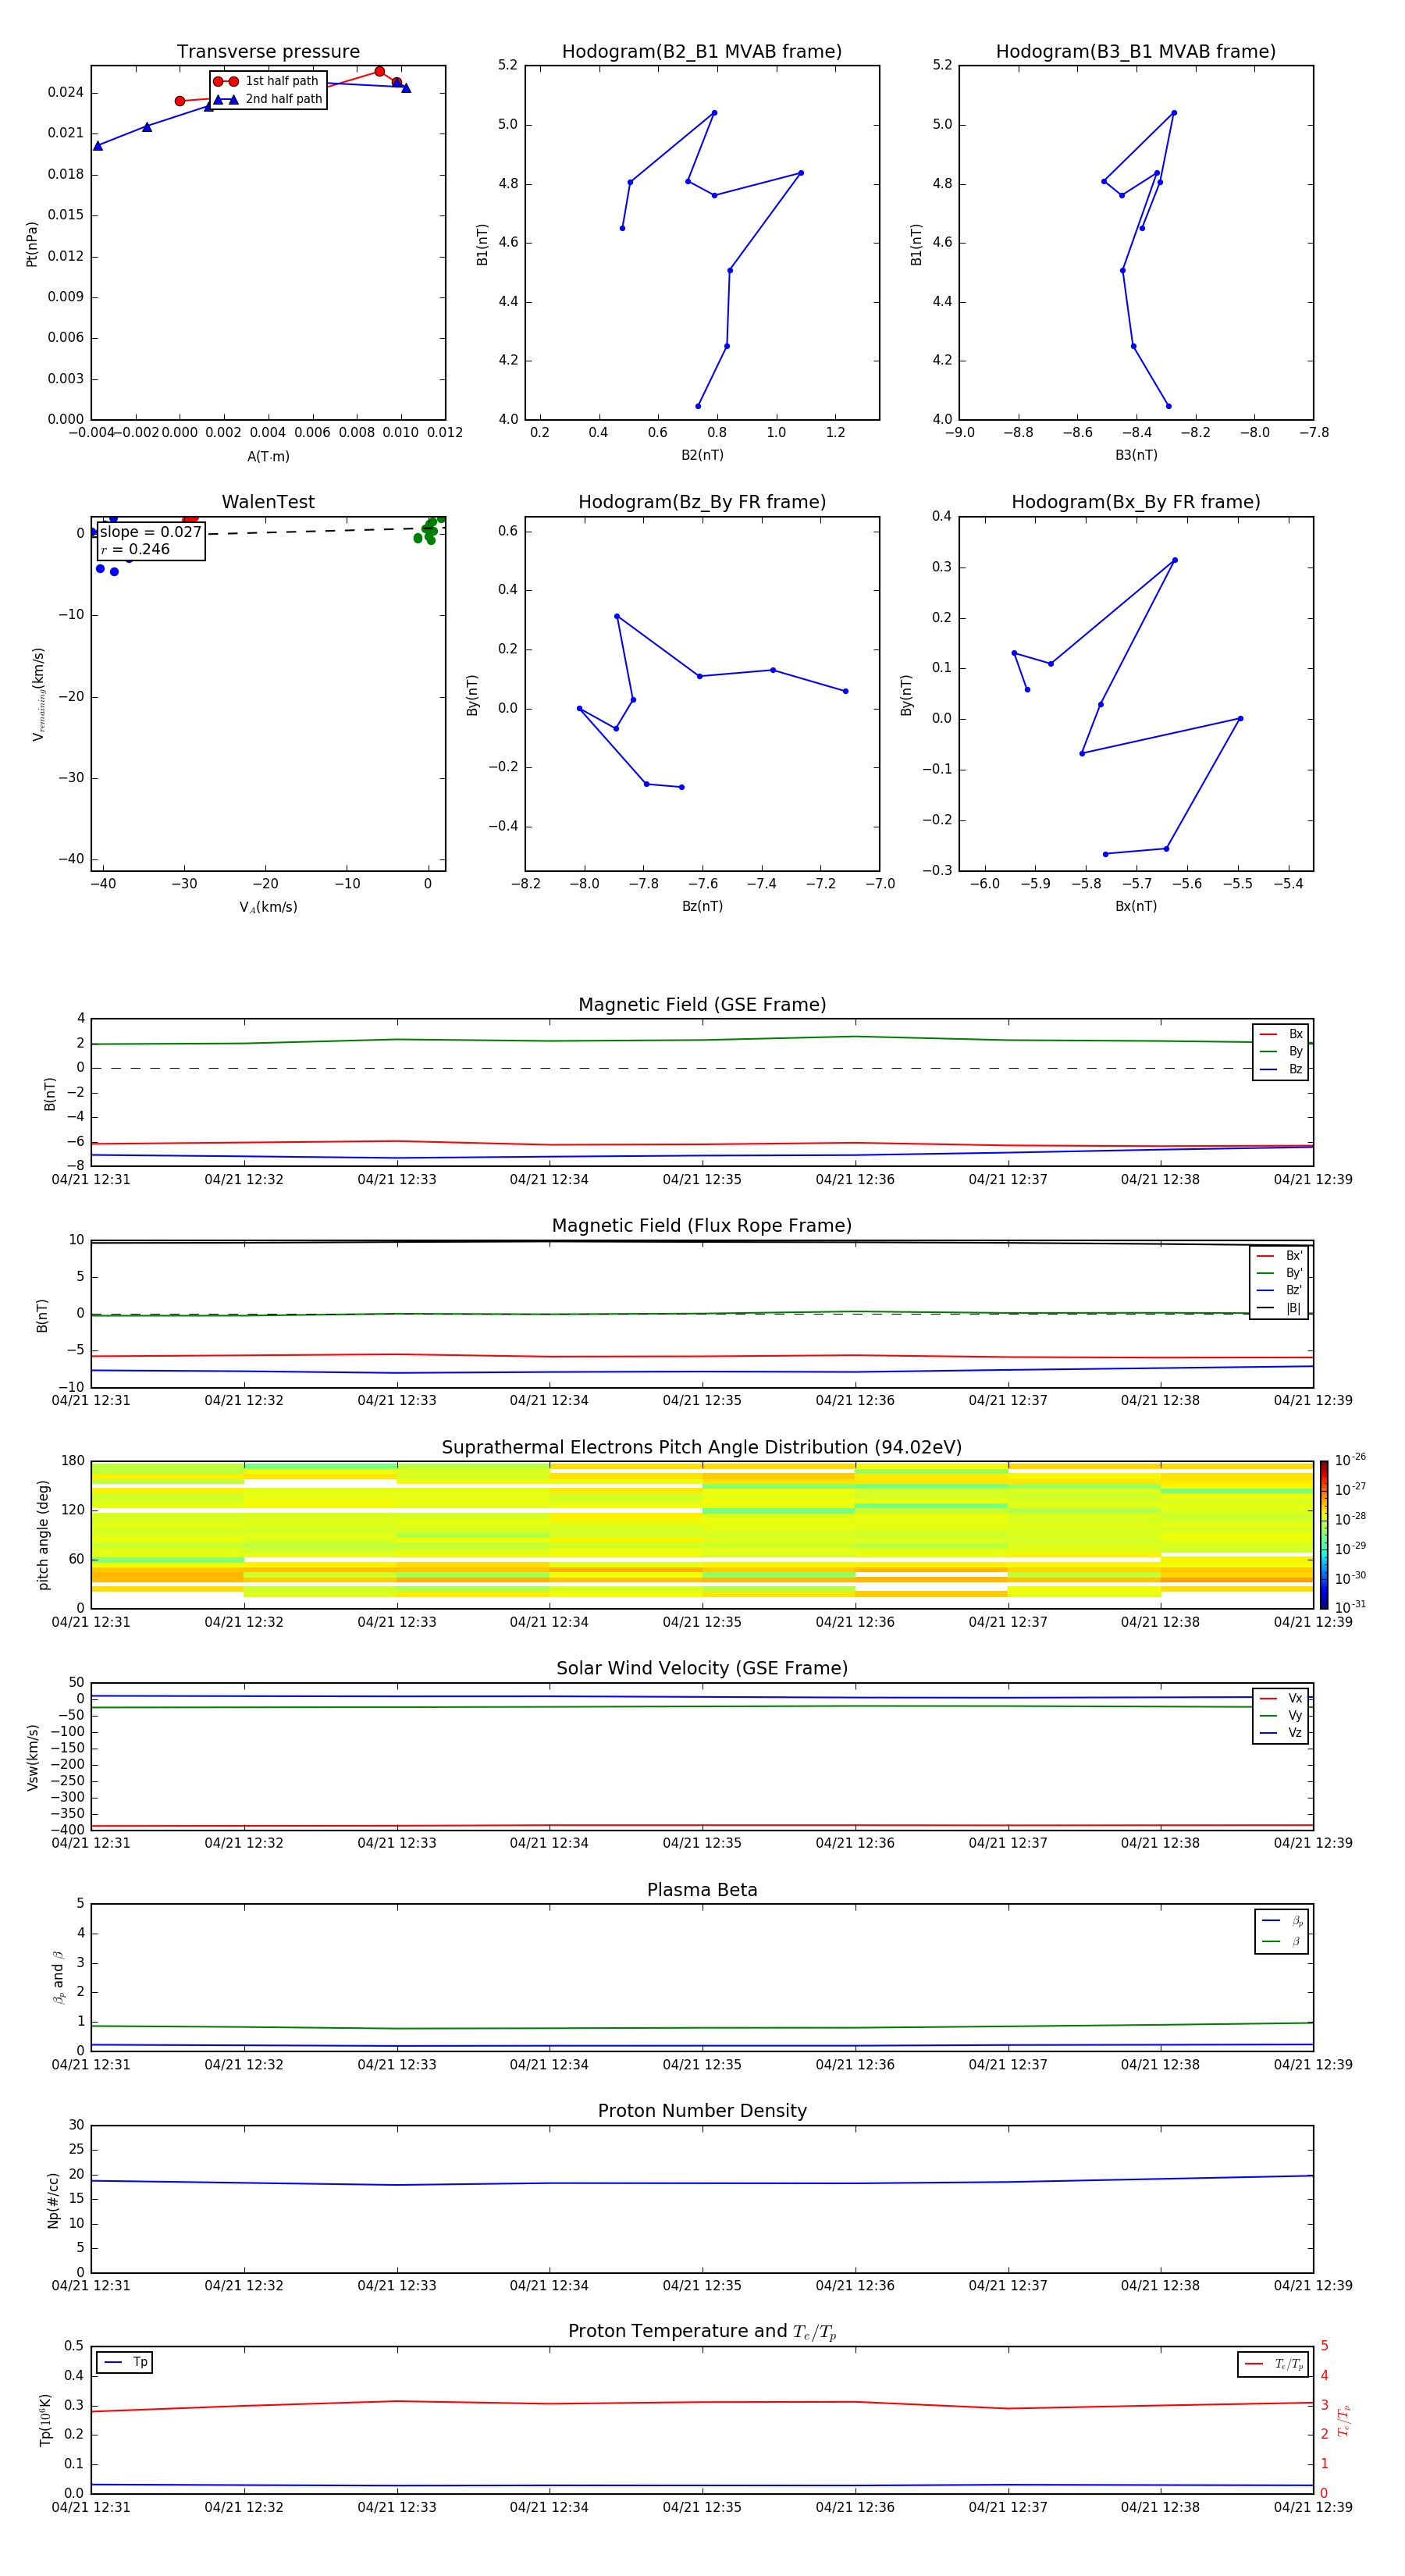The height and width of the screenshot is (2576, 1405).
Task: Click the 'Bx(nT)' x-axis label
Action: pos(1136,906)
